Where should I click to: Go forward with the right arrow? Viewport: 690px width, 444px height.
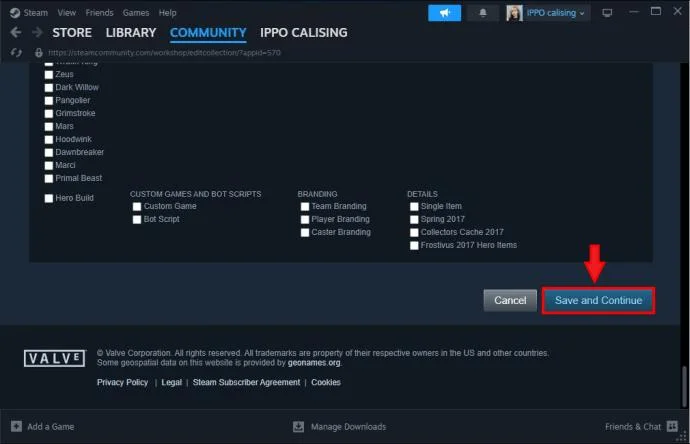point(37,32)
